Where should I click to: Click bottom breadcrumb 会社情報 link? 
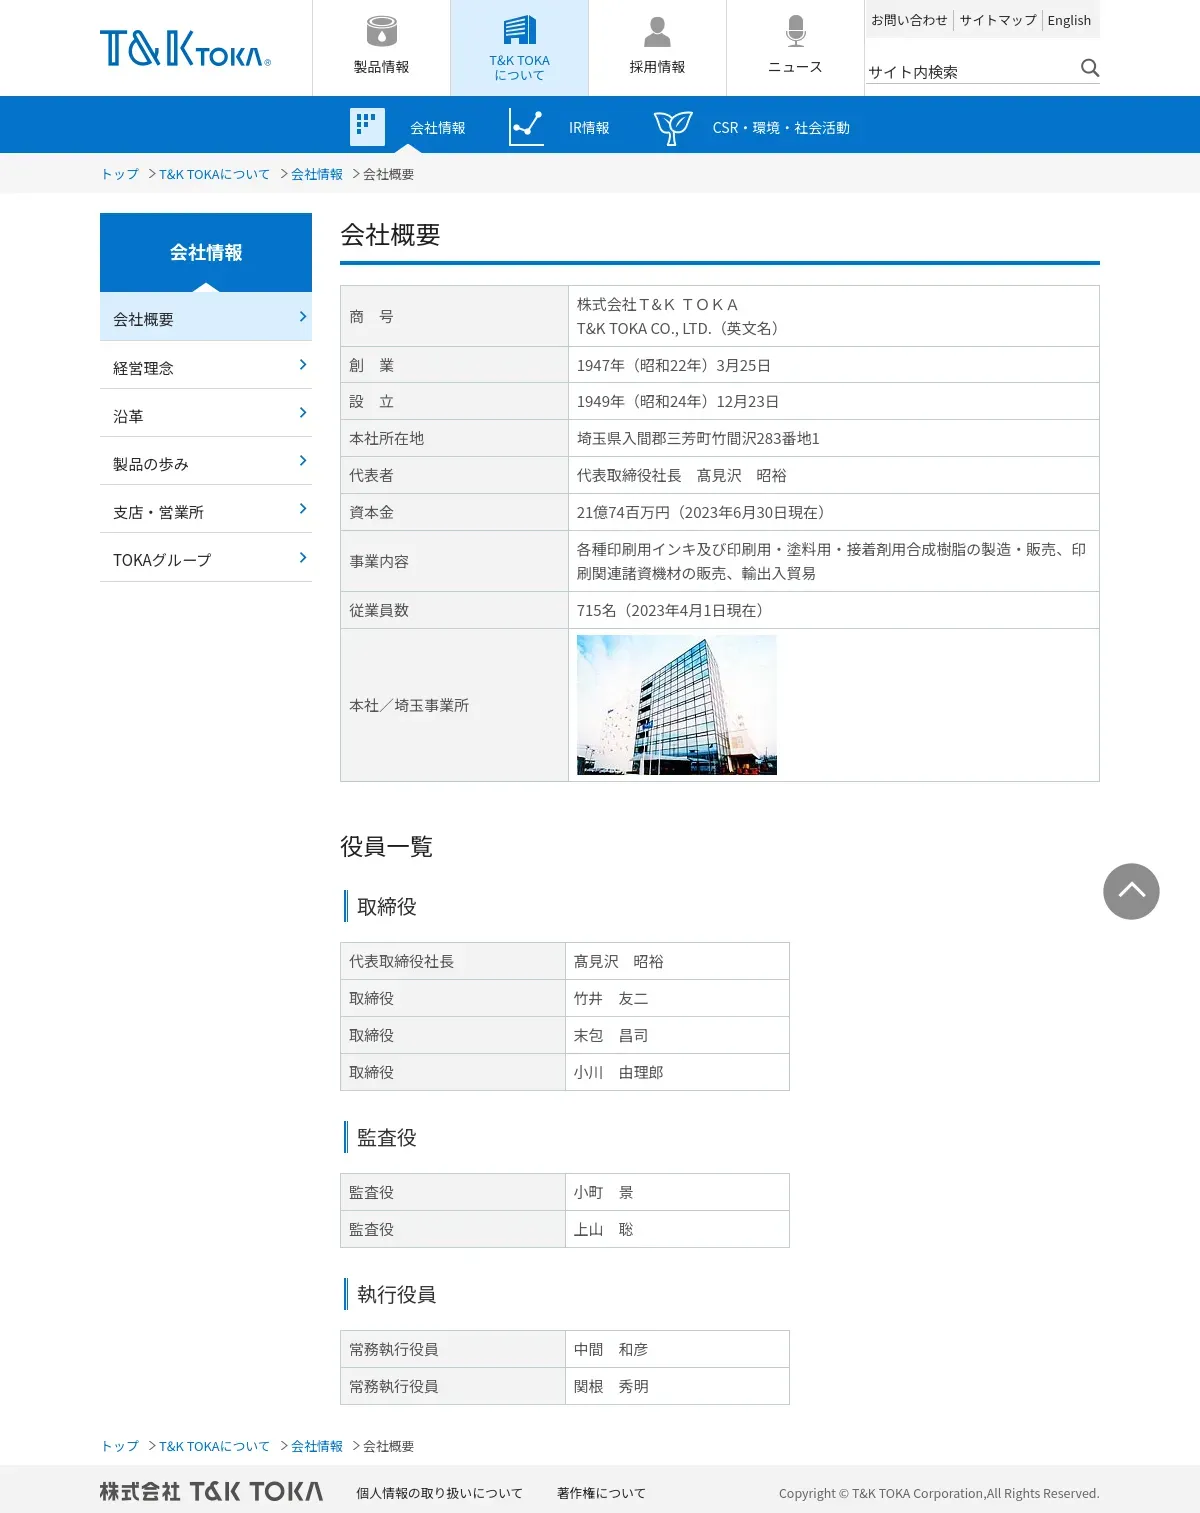317,1446
